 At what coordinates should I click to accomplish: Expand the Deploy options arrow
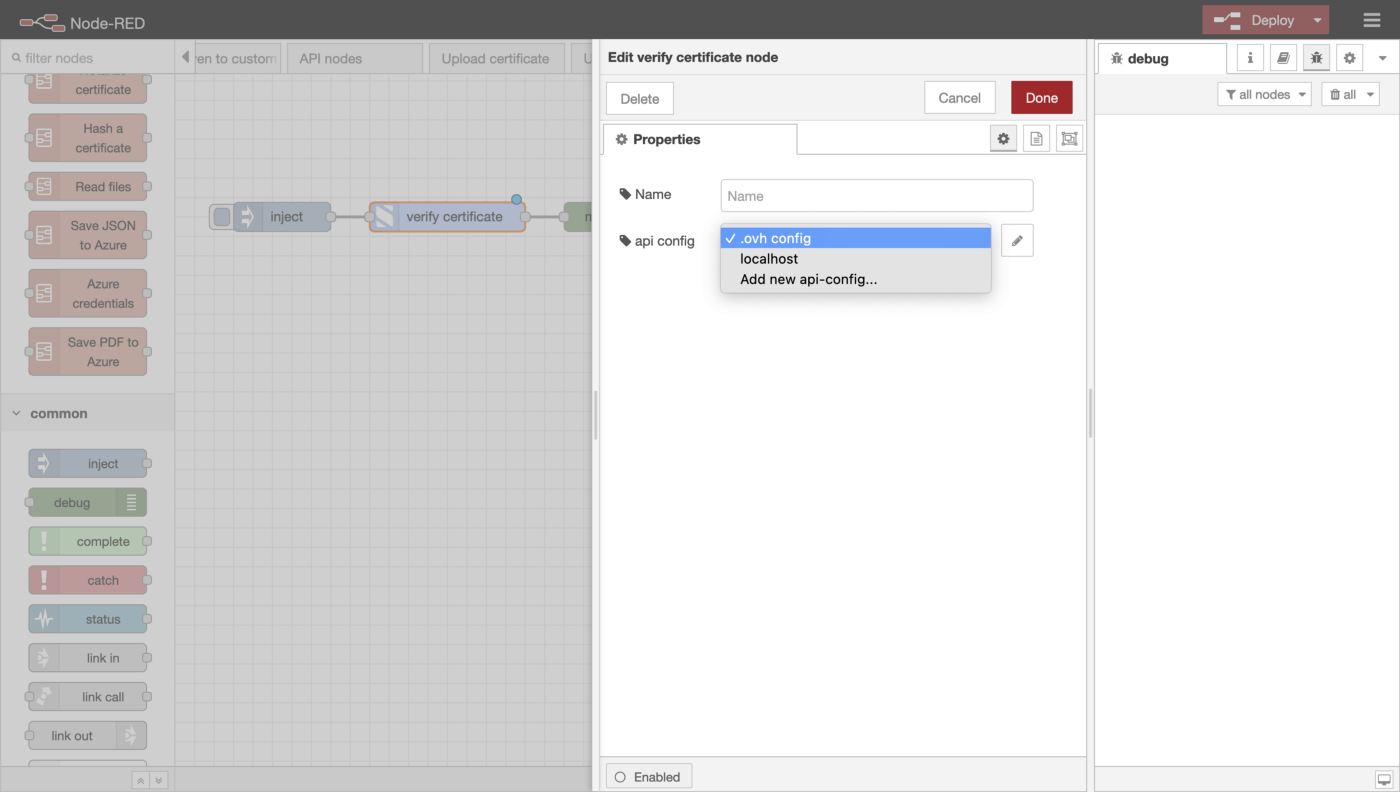click(x=1318, y=20)
